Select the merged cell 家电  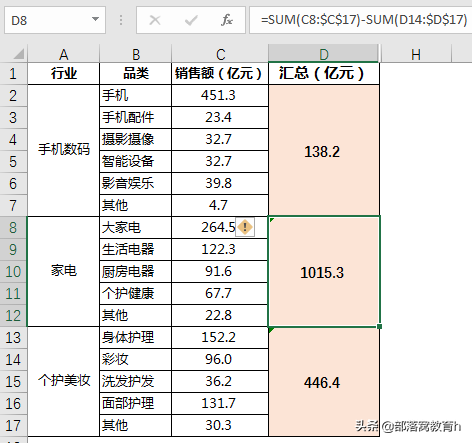click(x=64, y=271)
